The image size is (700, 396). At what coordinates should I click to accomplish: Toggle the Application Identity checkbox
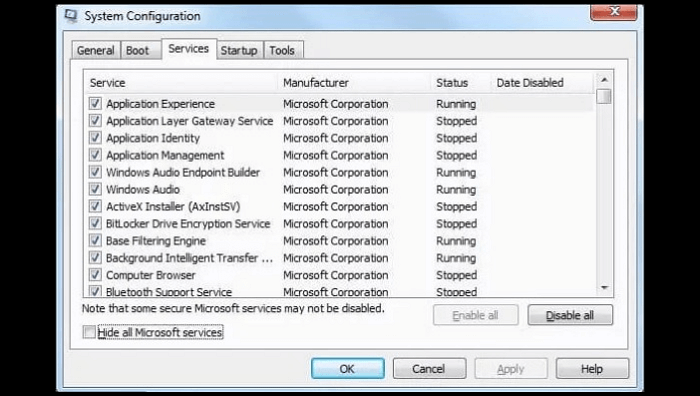(x=95, y=138)
